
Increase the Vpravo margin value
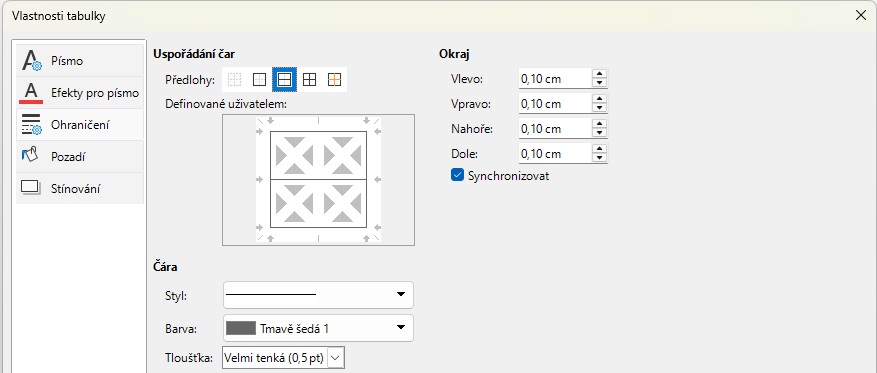click(x=600, y=98)
